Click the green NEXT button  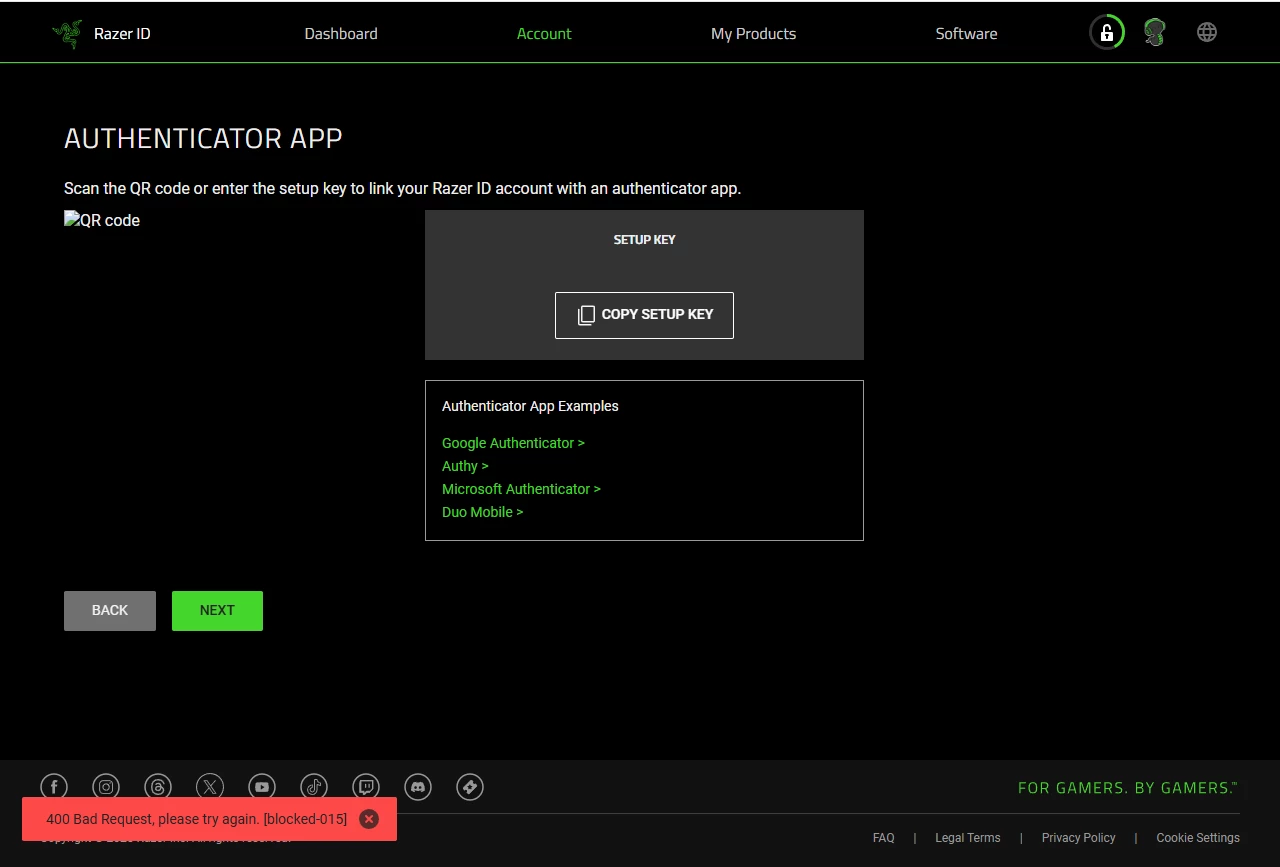click(217, 611)
